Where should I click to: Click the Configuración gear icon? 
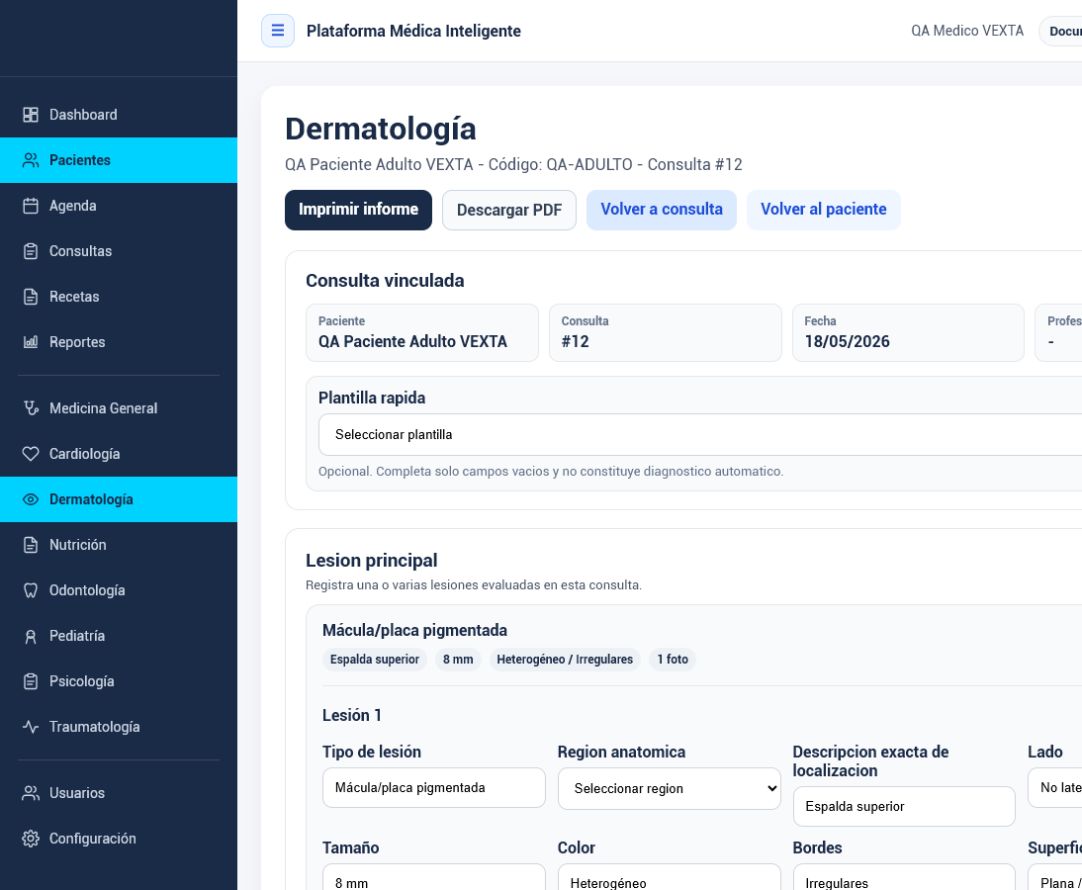click(x=30, y=839)
